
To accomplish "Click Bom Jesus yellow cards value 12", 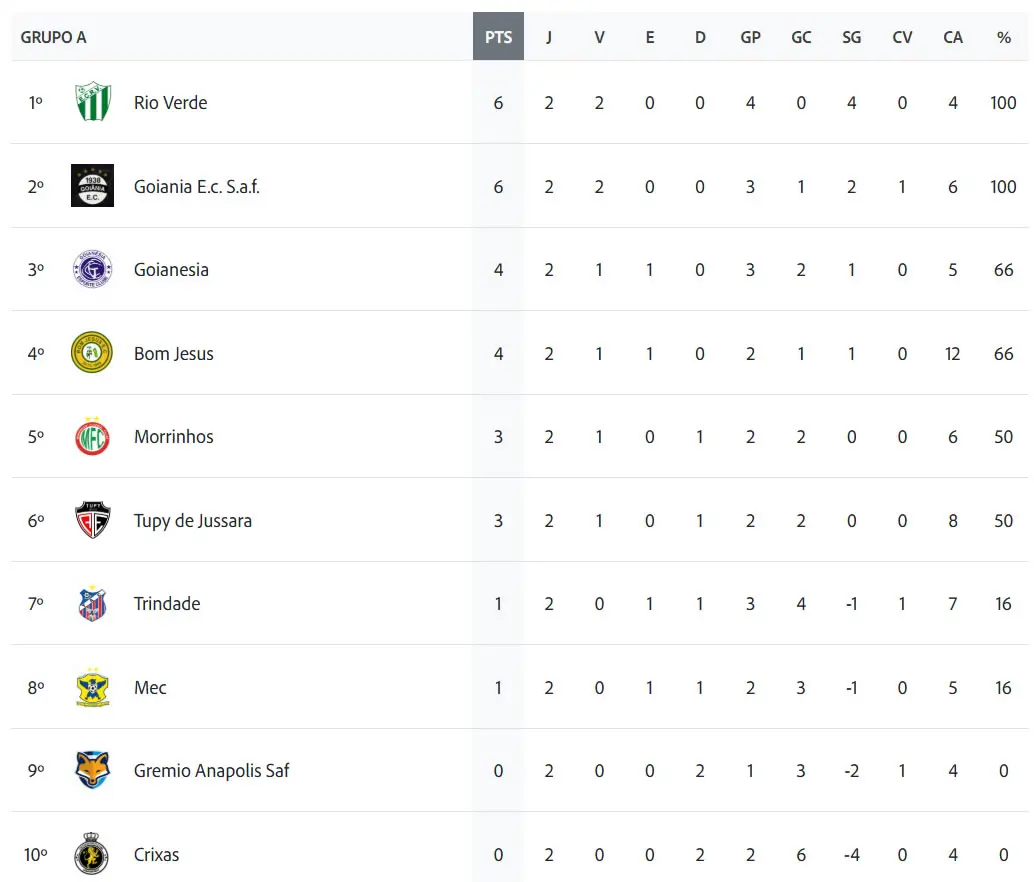I will (952, 354).
